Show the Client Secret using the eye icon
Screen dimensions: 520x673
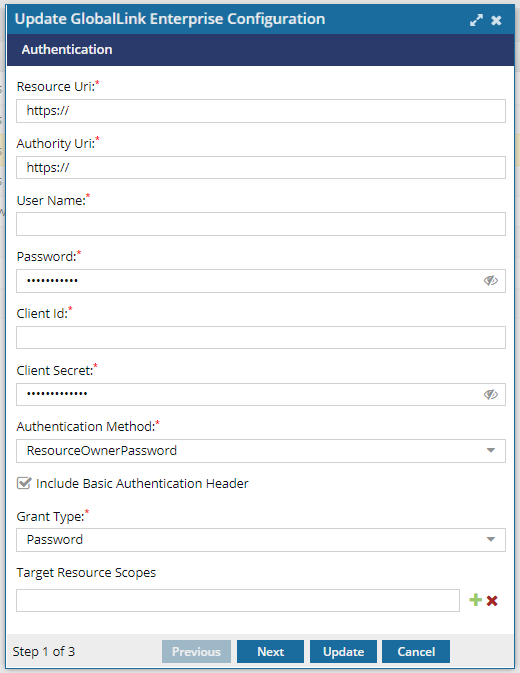(x=491, y=394)
